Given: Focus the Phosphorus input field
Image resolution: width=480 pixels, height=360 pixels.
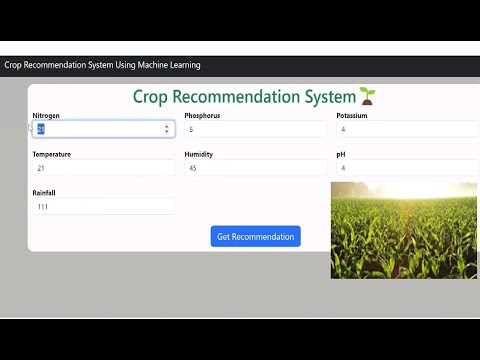Looking at the screenshot, I should click(255, 129).
